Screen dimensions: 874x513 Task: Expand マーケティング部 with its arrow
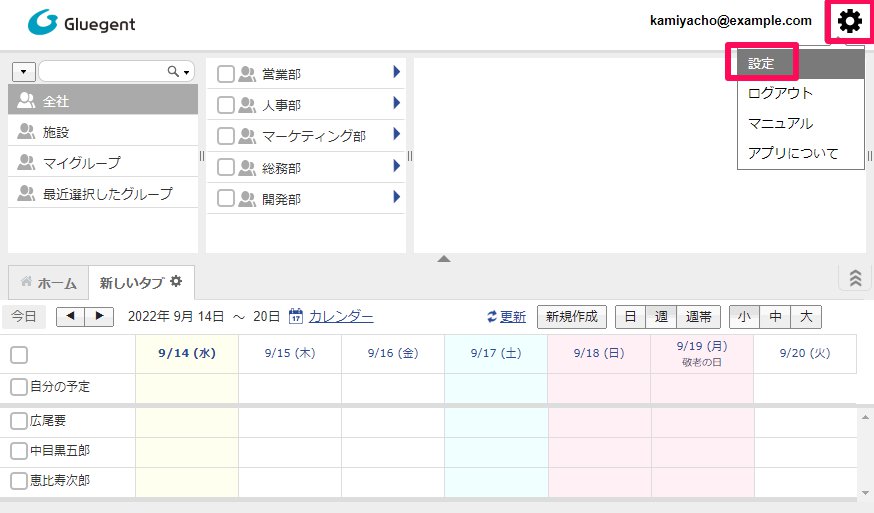coord(396,134)
